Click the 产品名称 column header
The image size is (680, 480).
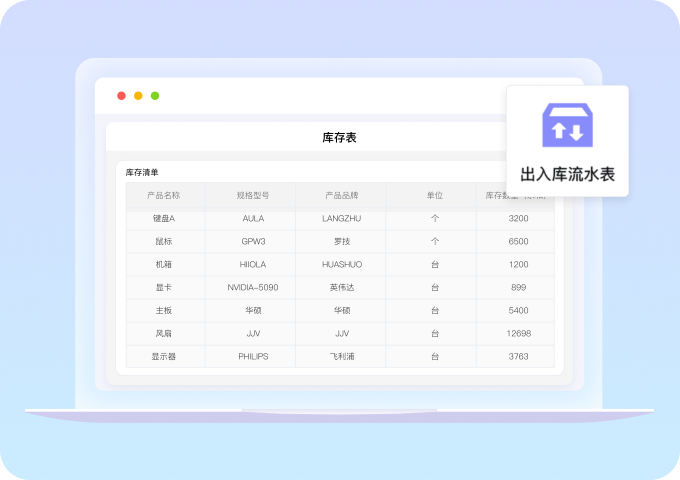(x=163, y=195)
